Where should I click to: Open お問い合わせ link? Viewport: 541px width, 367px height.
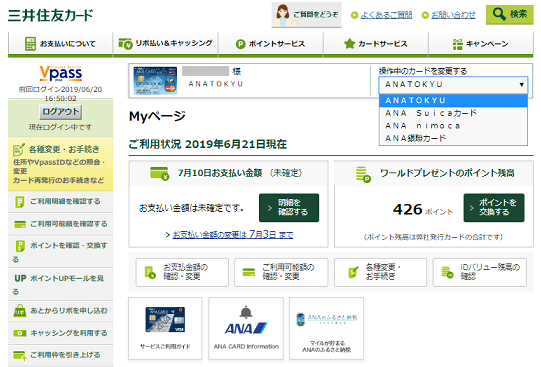(453, 15)
